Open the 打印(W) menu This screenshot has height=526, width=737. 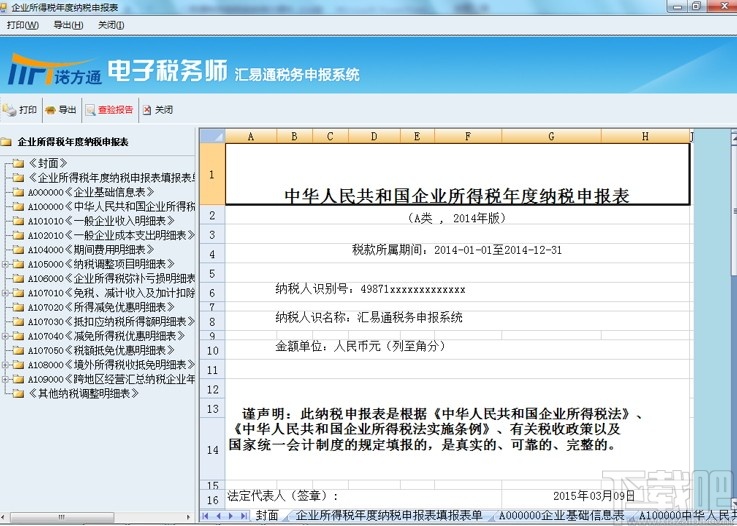click(x=23, y=25)
